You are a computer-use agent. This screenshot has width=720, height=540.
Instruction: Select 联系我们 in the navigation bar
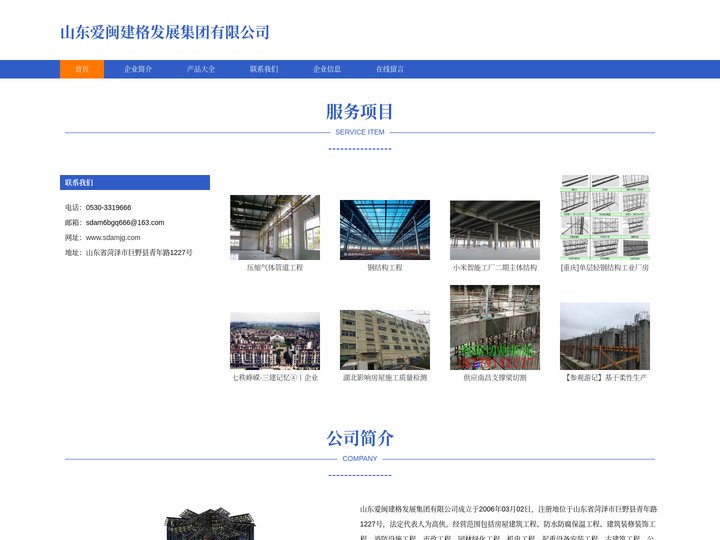[x=264, y=69]
